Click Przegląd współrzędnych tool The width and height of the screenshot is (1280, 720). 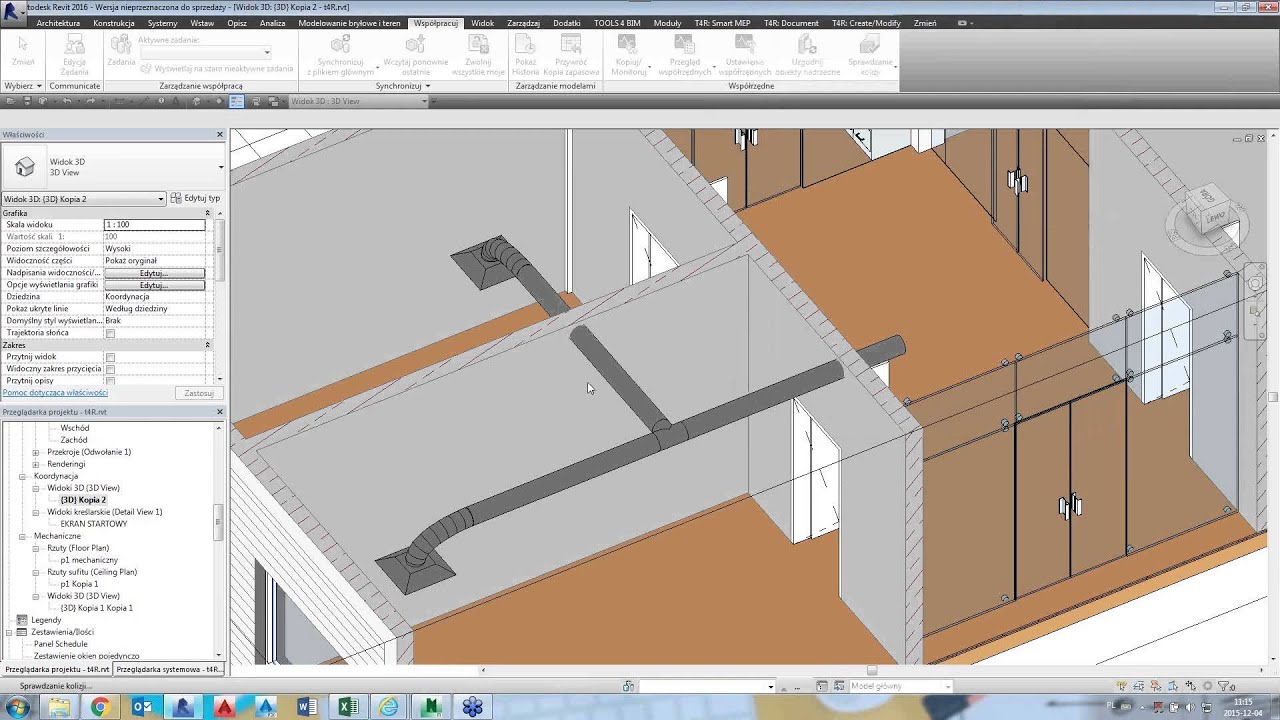pyautogui.click(x=685, y=53)
